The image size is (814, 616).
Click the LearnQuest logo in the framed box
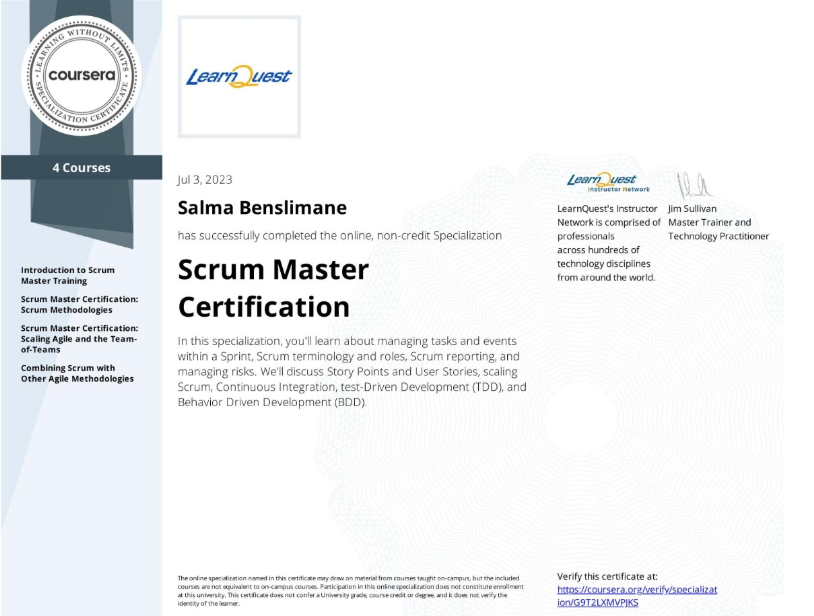click(239, 77)
